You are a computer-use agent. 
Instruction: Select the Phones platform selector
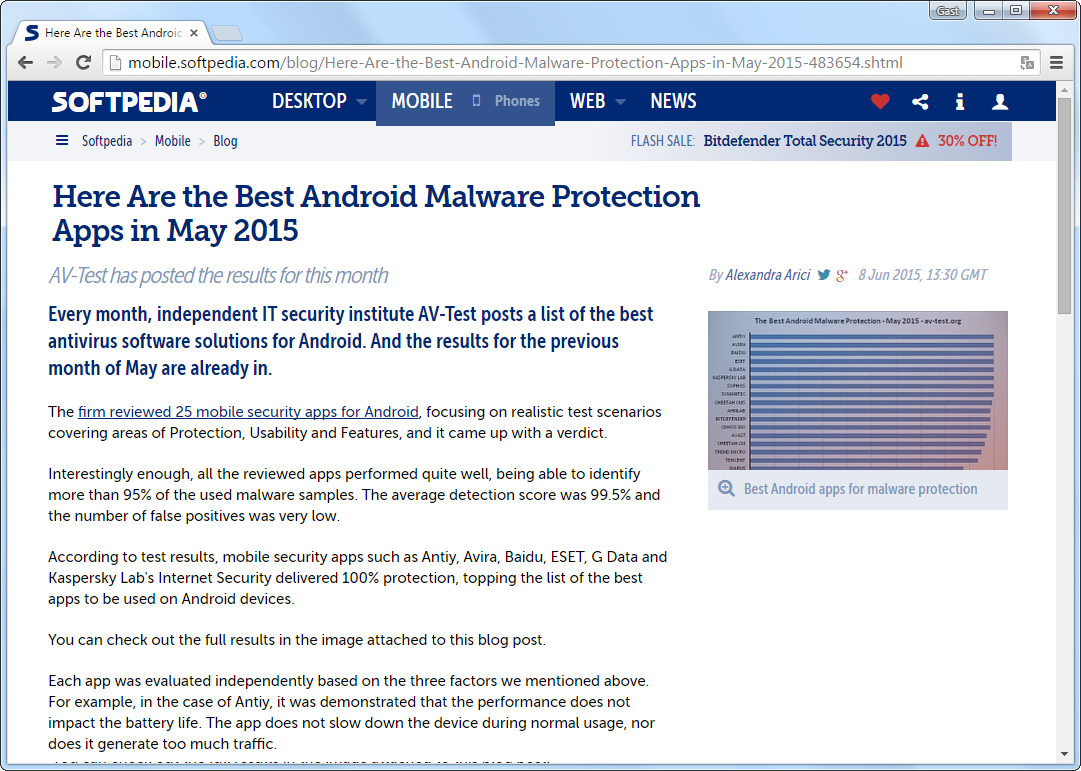pos(507,102)
